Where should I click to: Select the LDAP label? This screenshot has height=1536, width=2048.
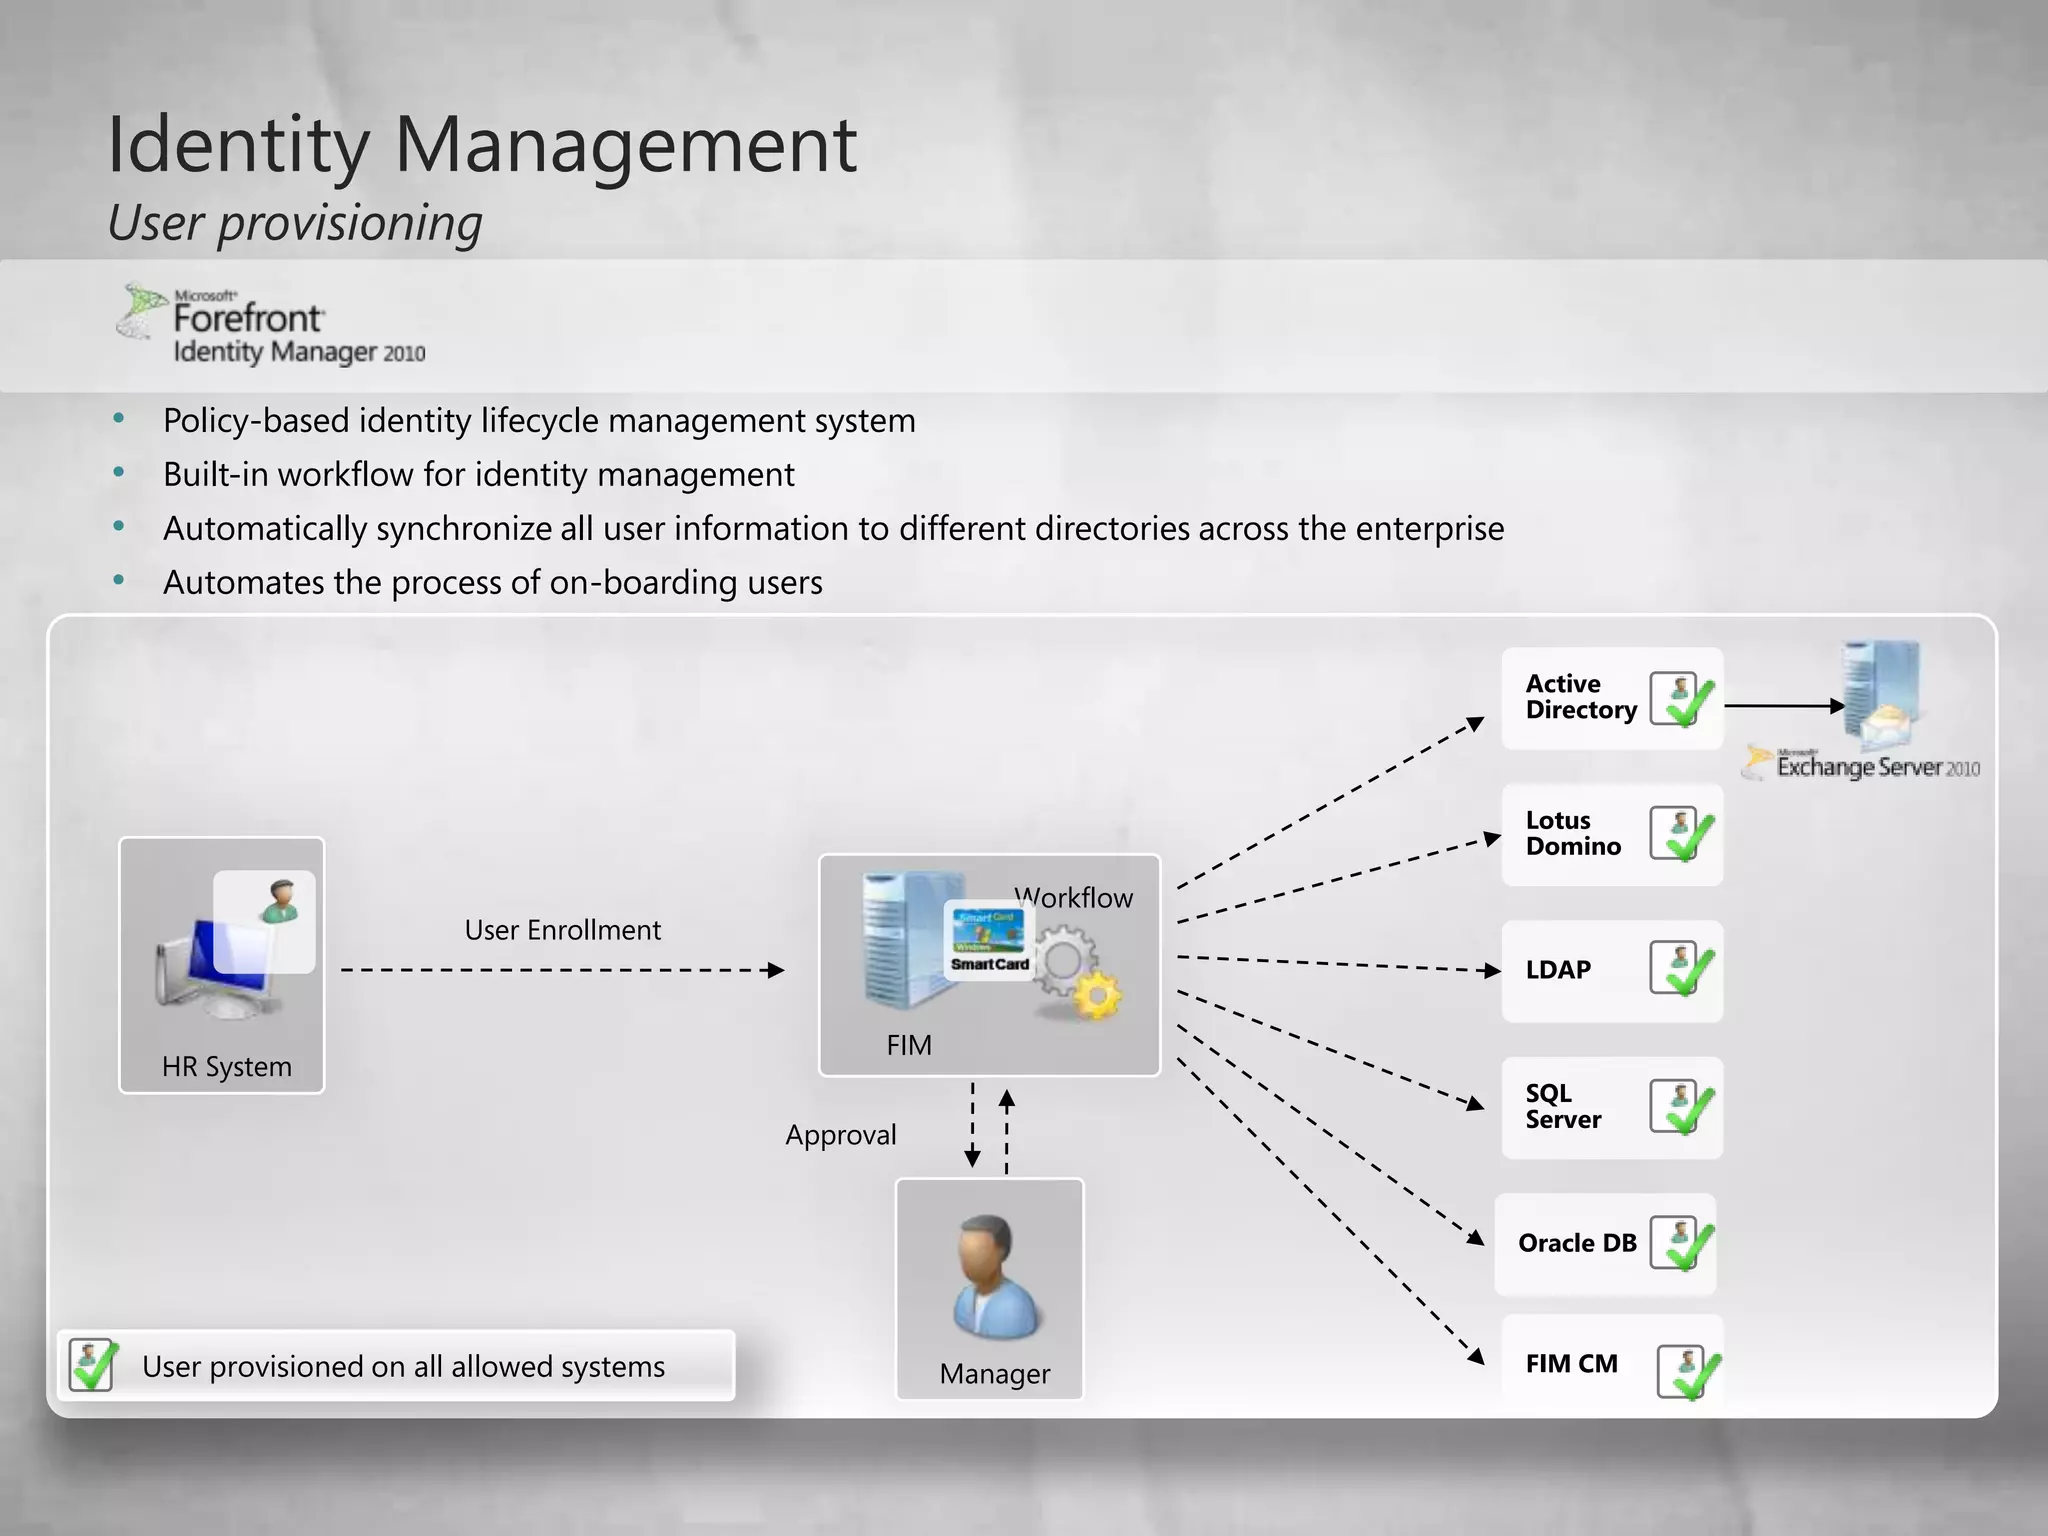(x=1558, y=970)
